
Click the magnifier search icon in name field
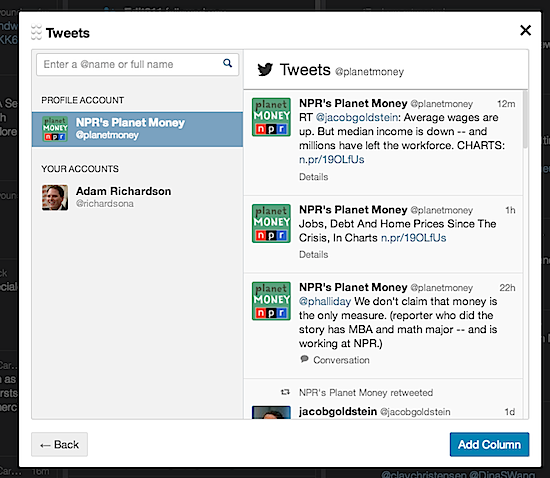pos(228,63)
